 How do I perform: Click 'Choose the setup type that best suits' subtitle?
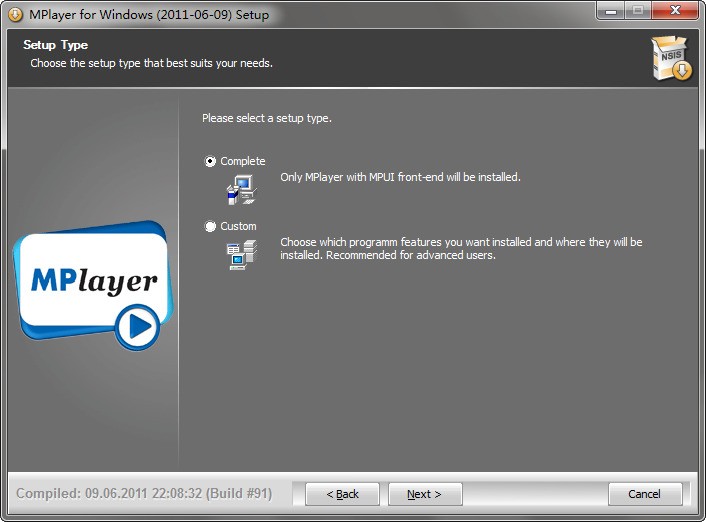[151, 63]
